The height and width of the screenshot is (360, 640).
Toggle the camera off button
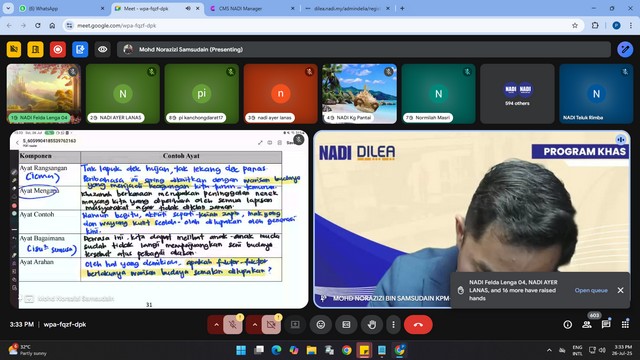pyautogui.click(x=271, y=325)
